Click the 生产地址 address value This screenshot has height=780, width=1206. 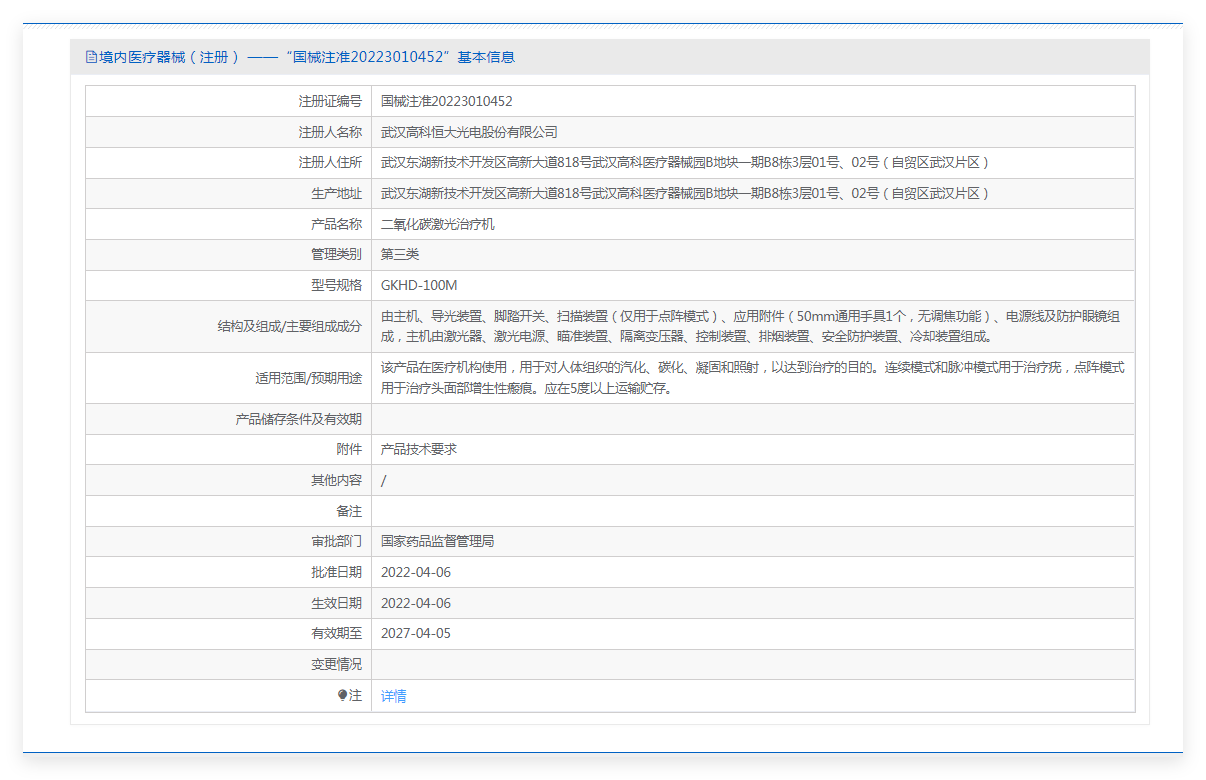[685, 194]
